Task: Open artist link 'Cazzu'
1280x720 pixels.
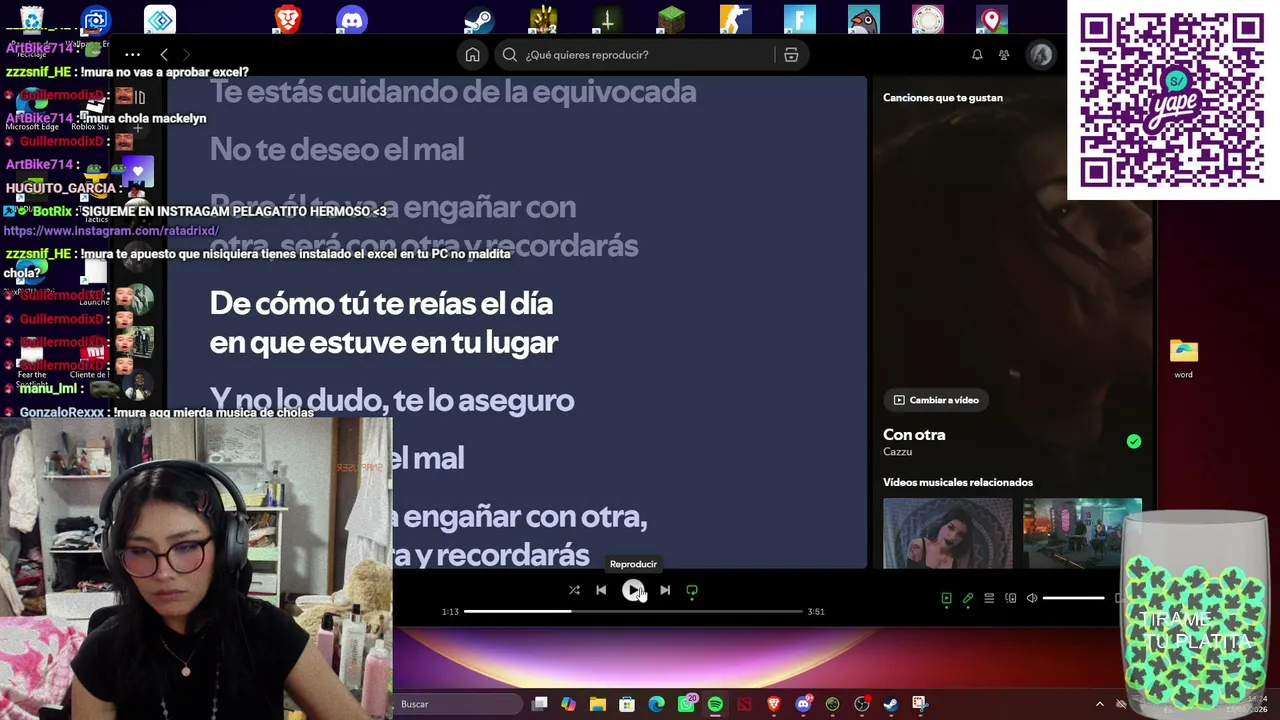Action: tap(897, 452)
